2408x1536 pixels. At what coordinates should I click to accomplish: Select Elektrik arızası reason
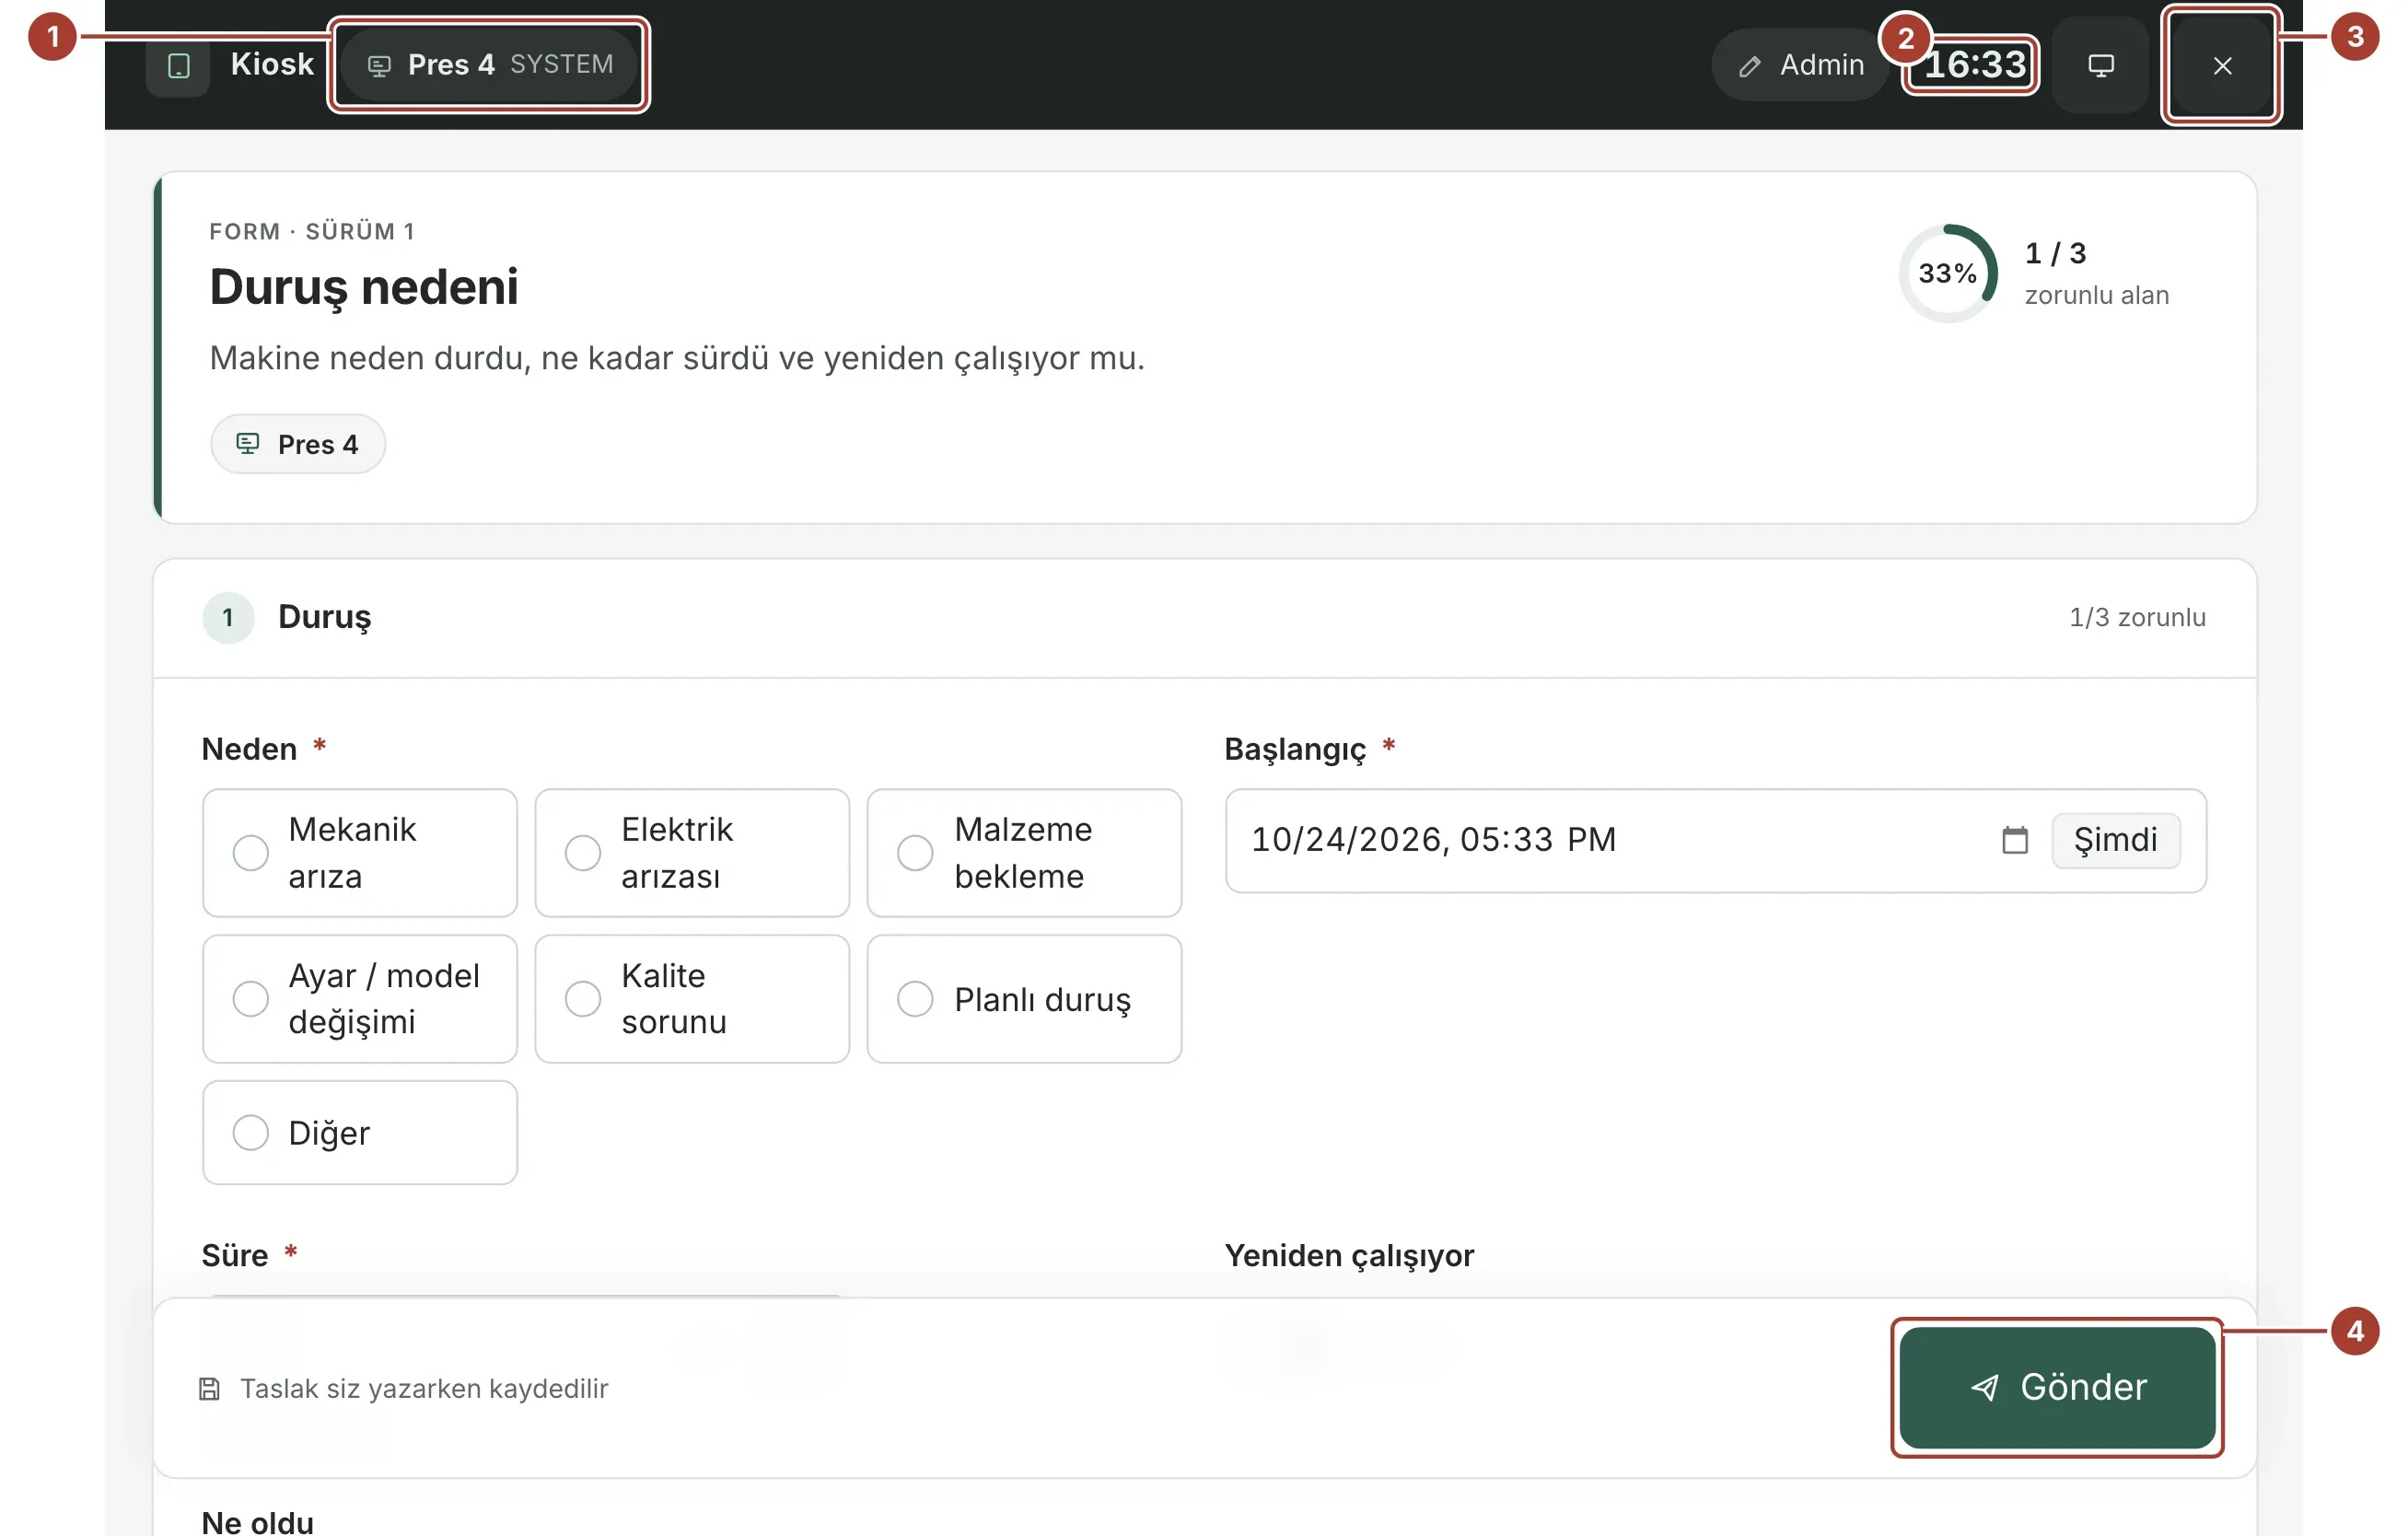click(x=692, y=853)
